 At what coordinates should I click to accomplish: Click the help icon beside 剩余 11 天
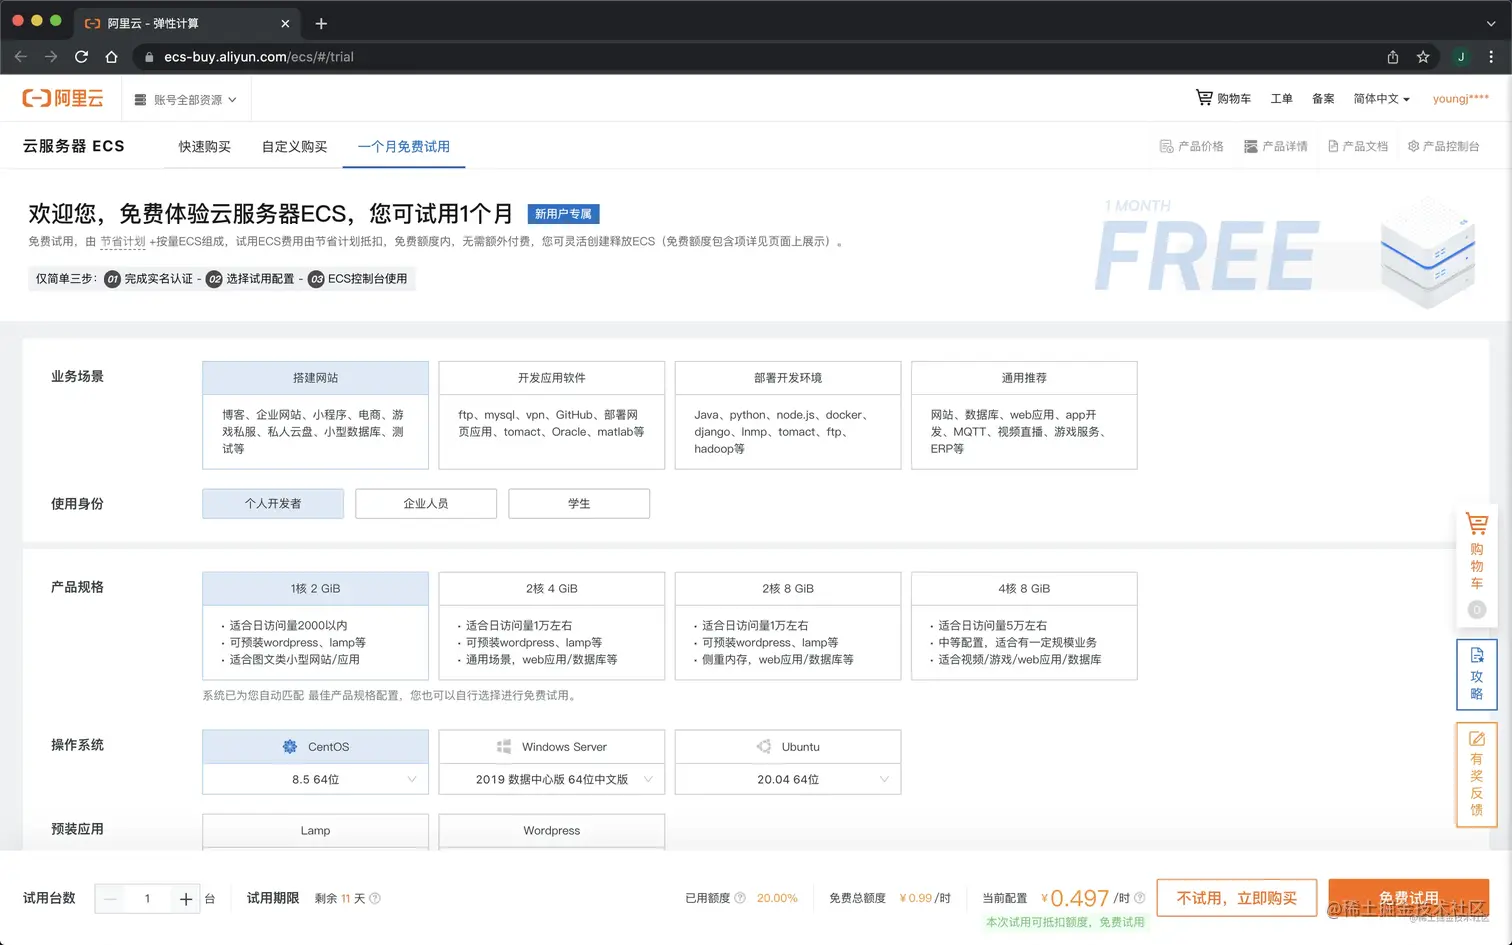coord(375,898)
